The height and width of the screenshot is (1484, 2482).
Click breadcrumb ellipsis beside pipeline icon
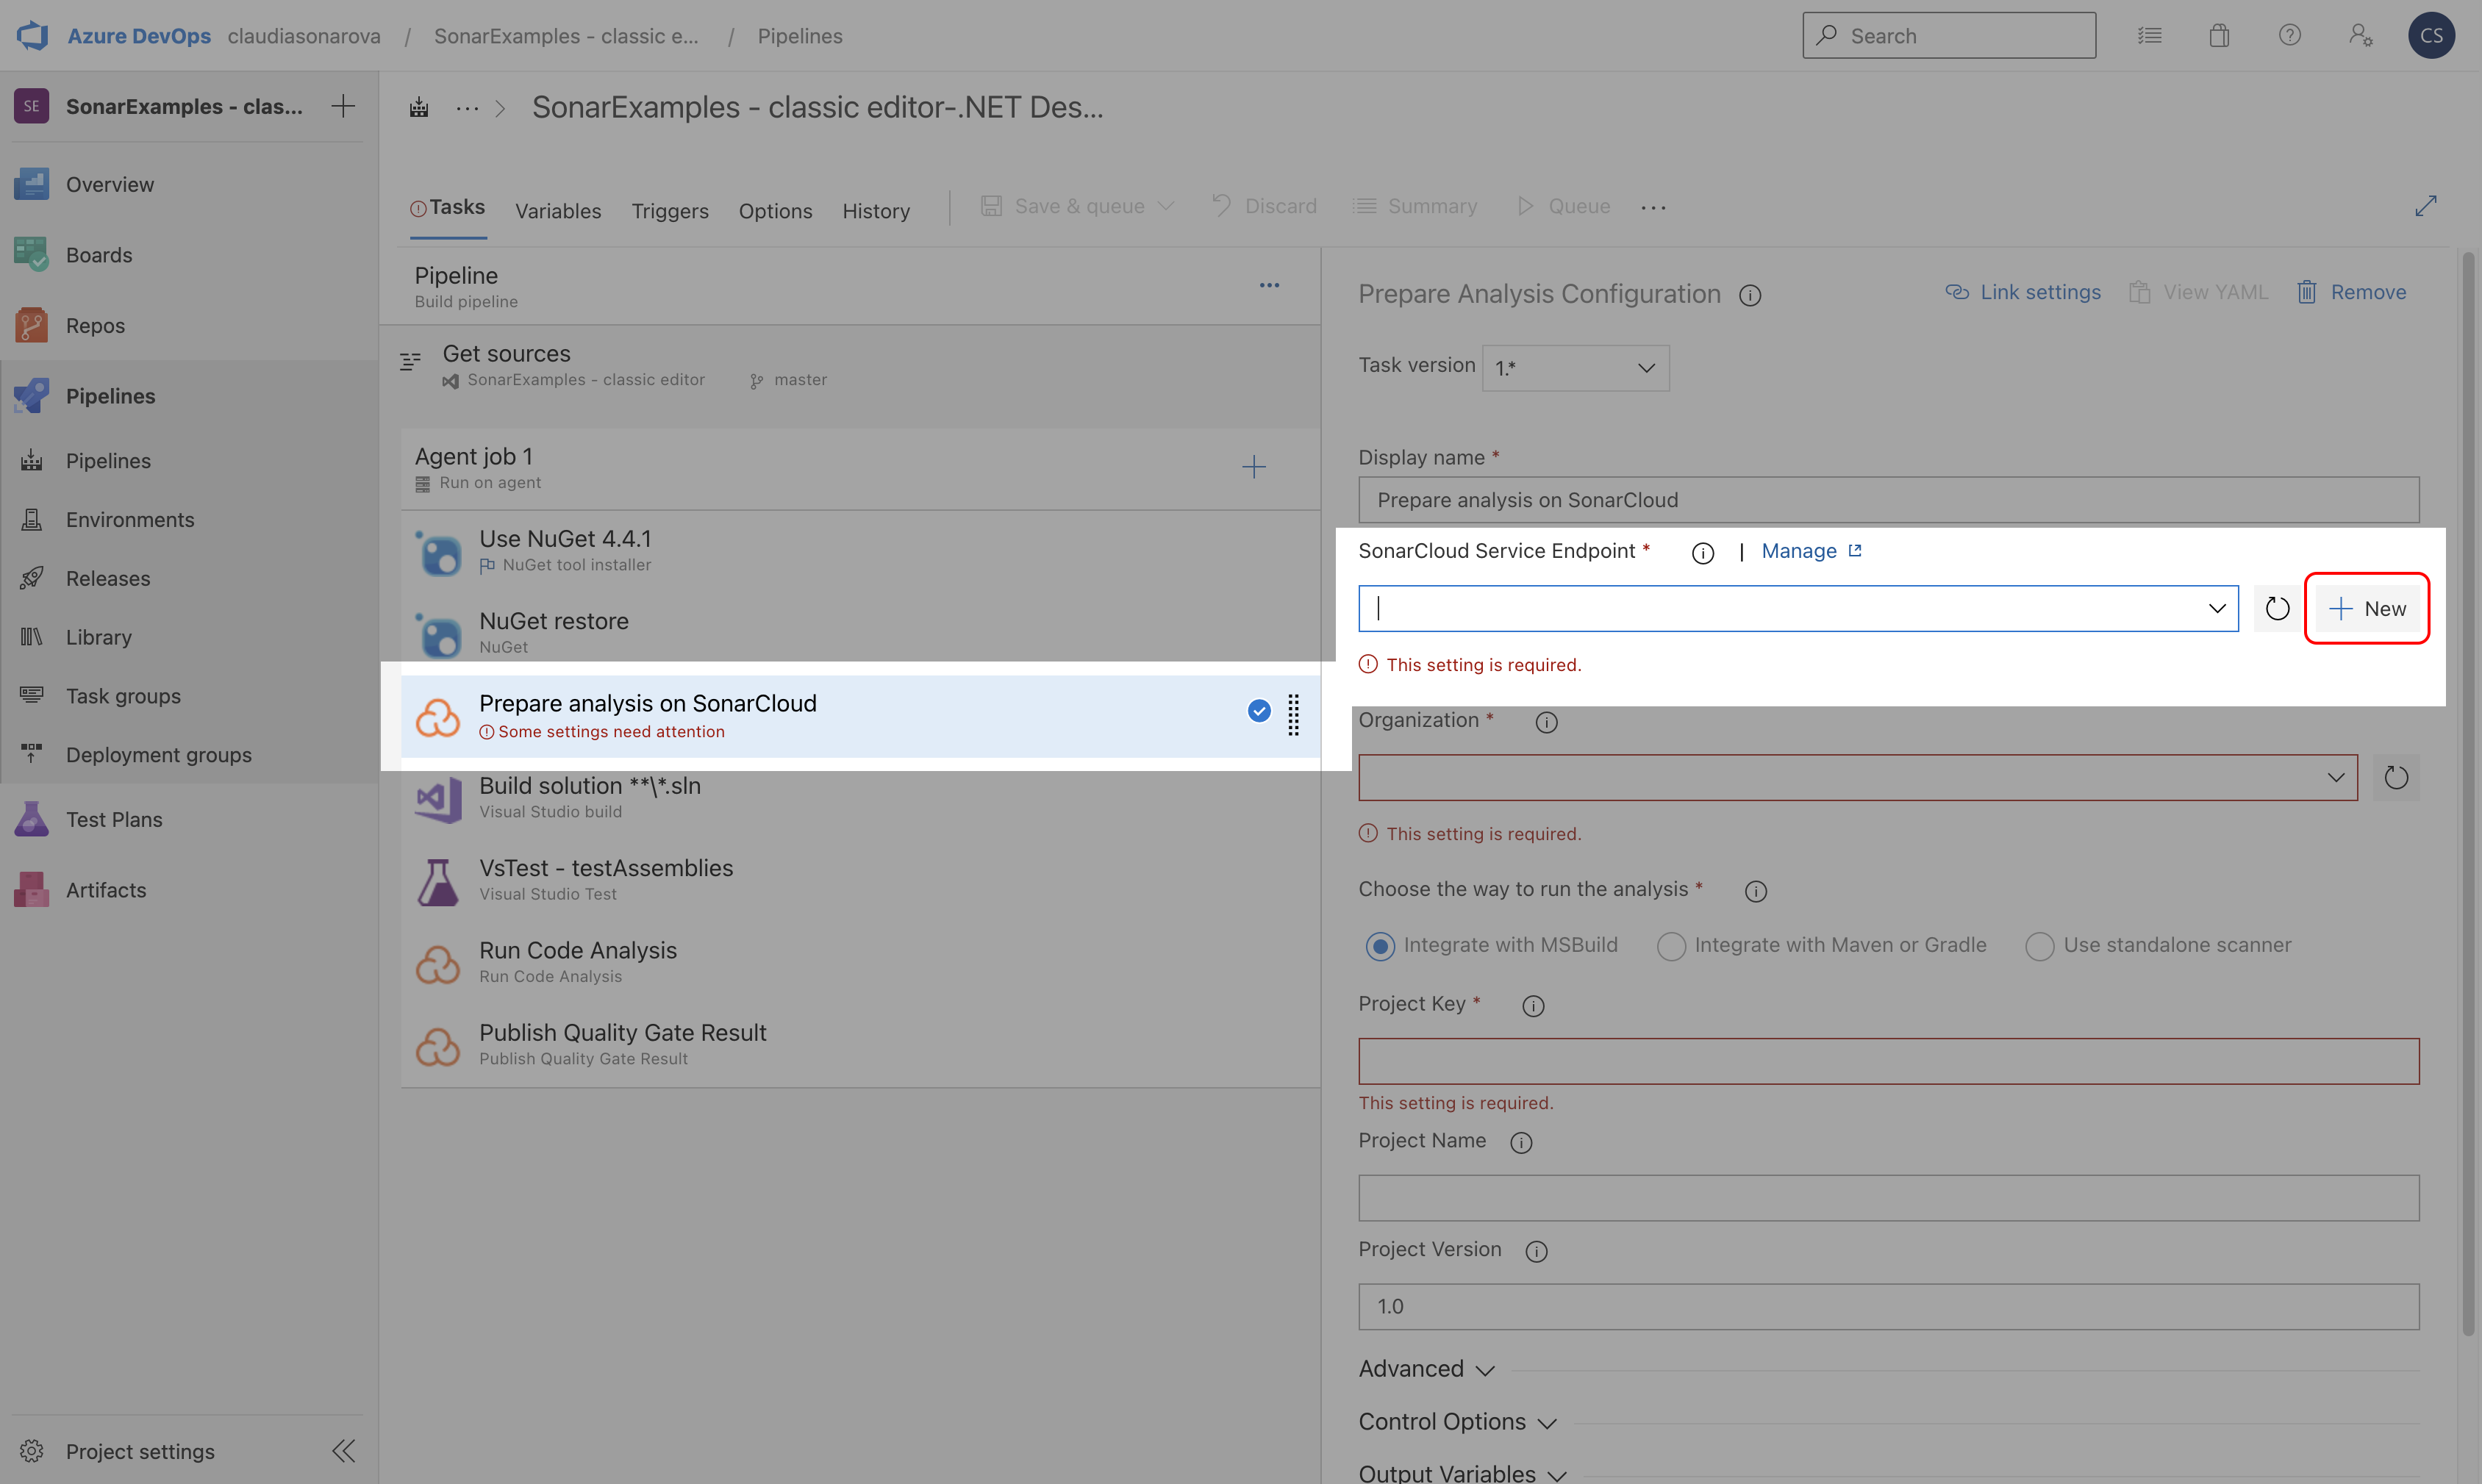click(x=467, y=108)
